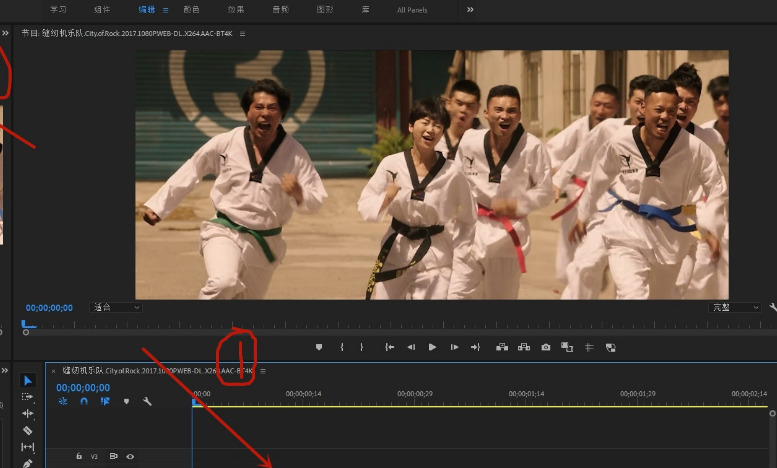Click timeline ruler playhead
The height and width of the screenshot is (468, 777).
[196, 403]
